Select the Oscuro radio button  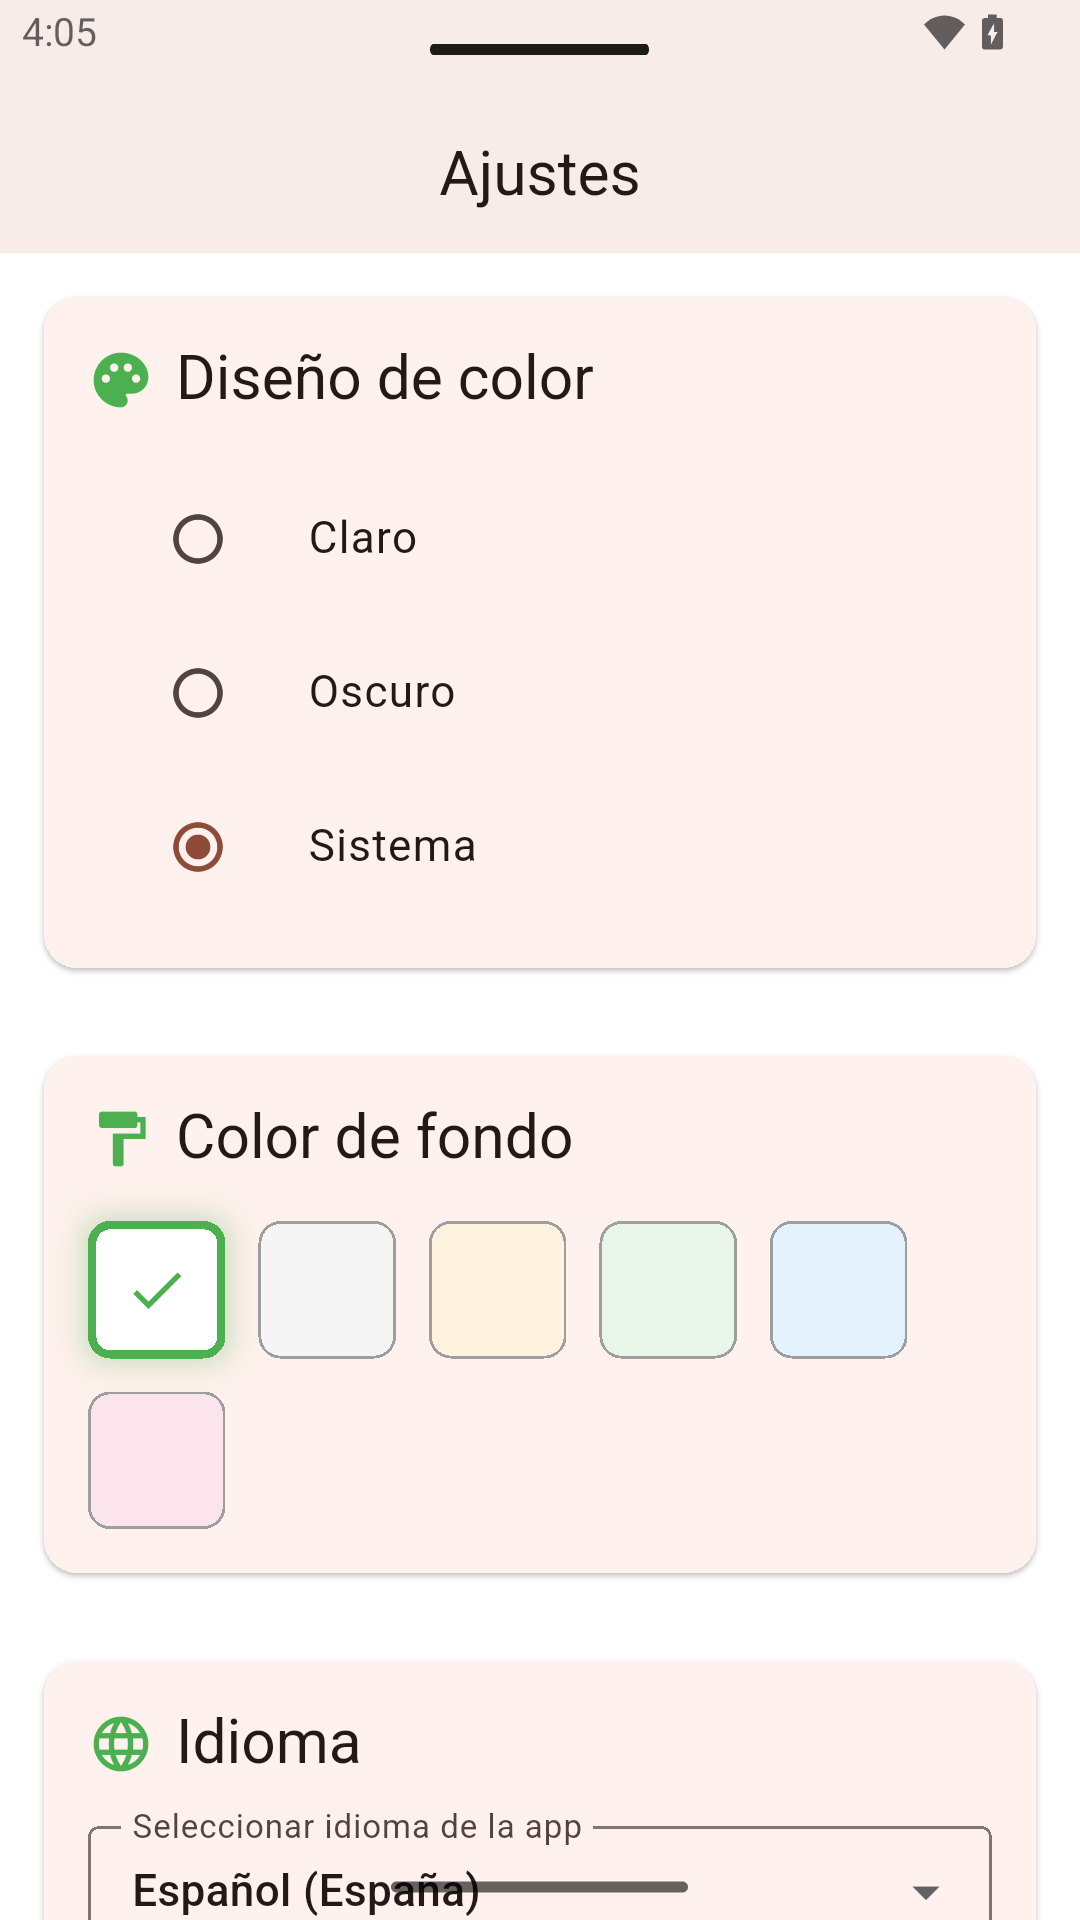[x=198, y=693]
